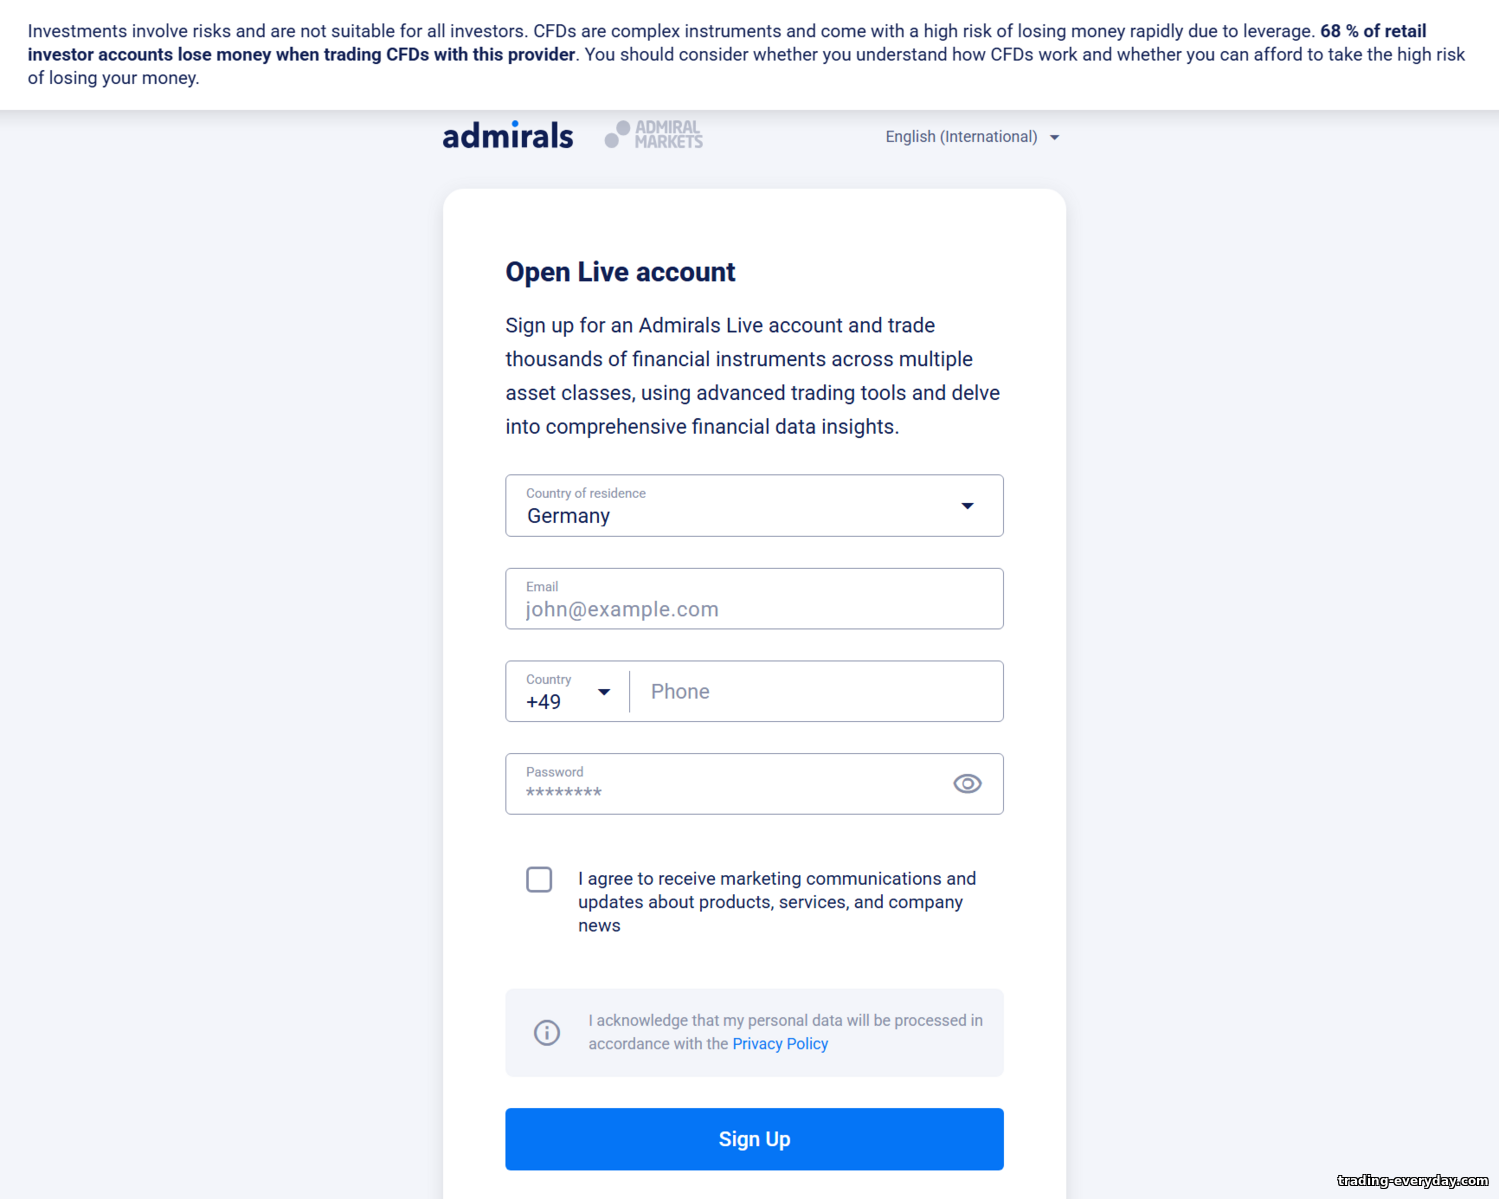Click the country code caret arrow
Viewport: 1499px width, 1199px height.
[604, 692]
